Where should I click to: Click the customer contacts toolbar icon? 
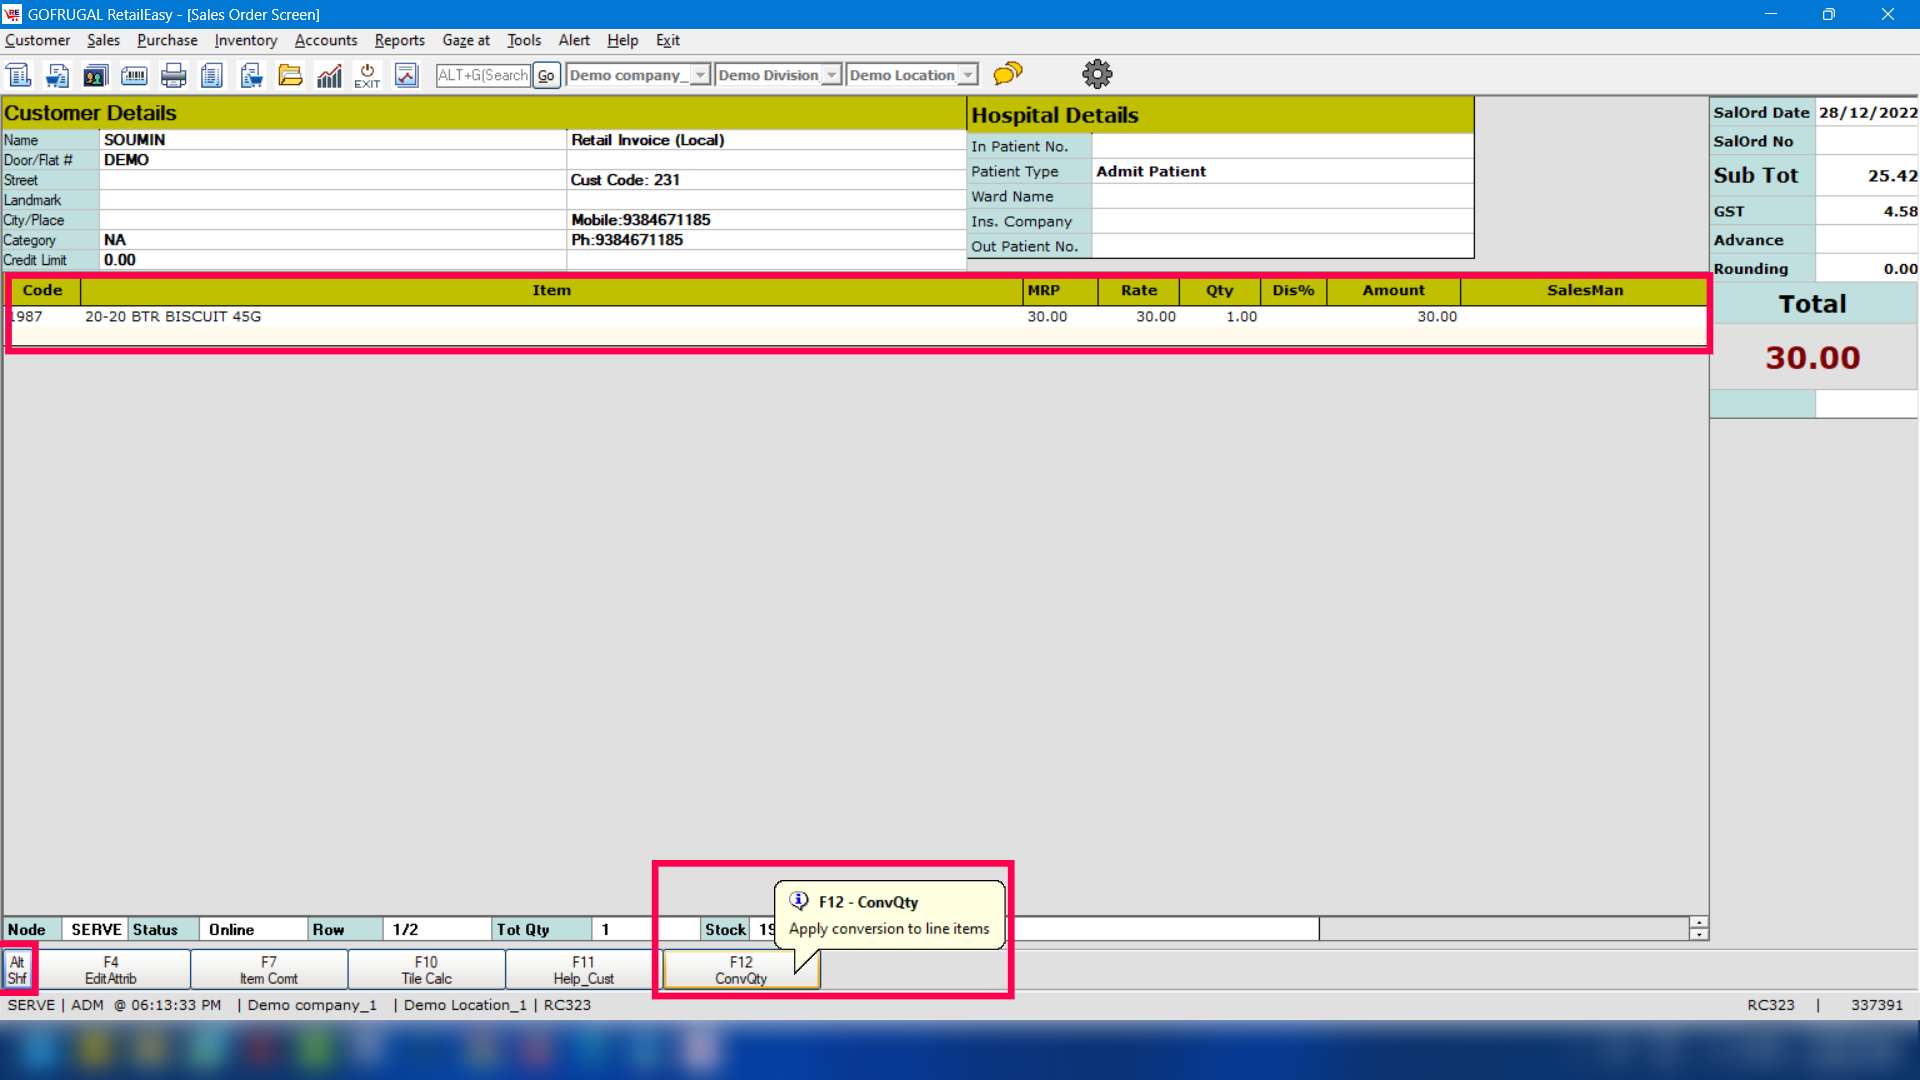coord(96,75)
